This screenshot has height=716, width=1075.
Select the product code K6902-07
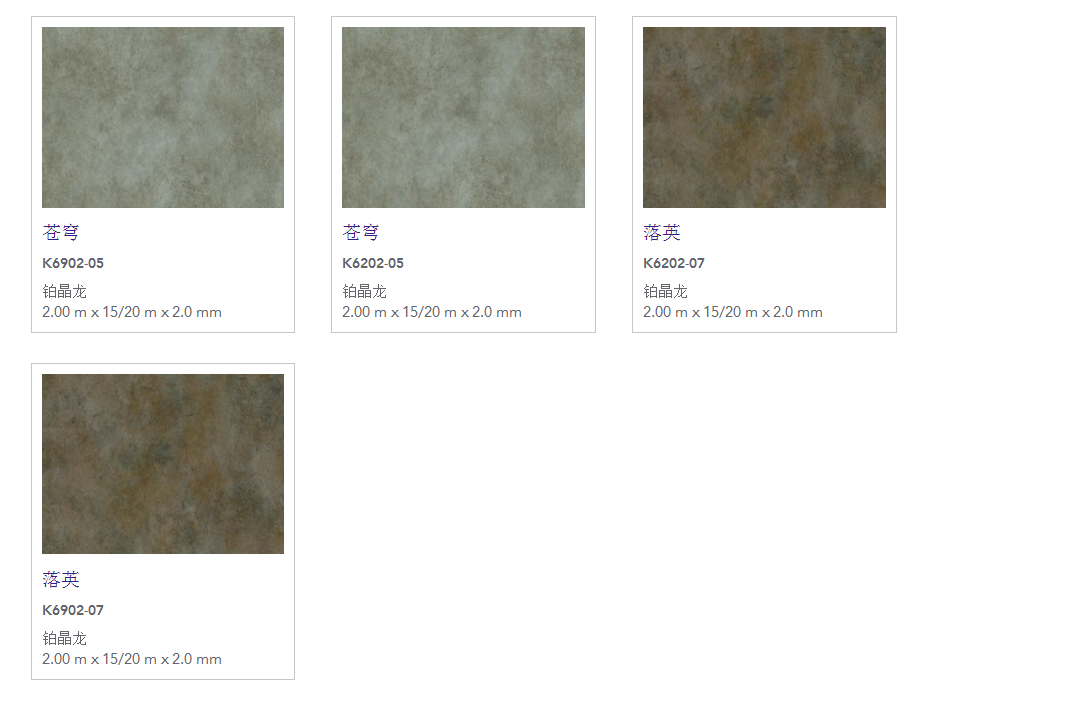pyautogui.click(x=73, y=611)
